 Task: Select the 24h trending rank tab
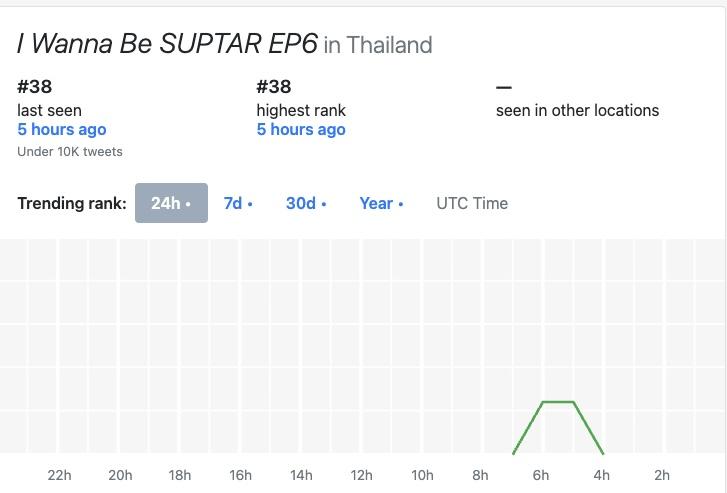pyautogui.click(x=171, y=203)
